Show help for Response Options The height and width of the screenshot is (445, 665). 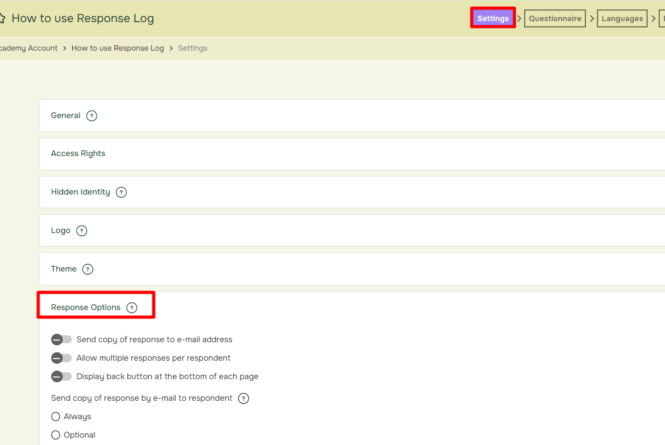(132, 307)
